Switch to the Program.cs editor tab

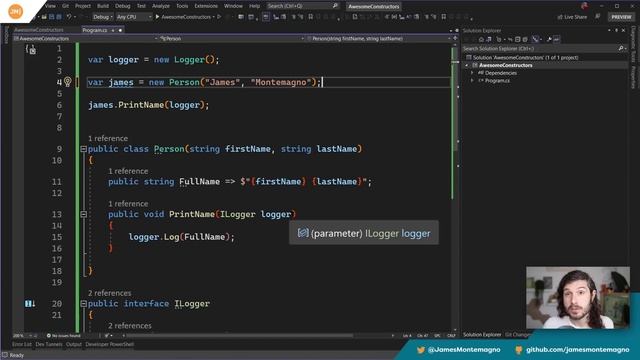pos(94,30)
